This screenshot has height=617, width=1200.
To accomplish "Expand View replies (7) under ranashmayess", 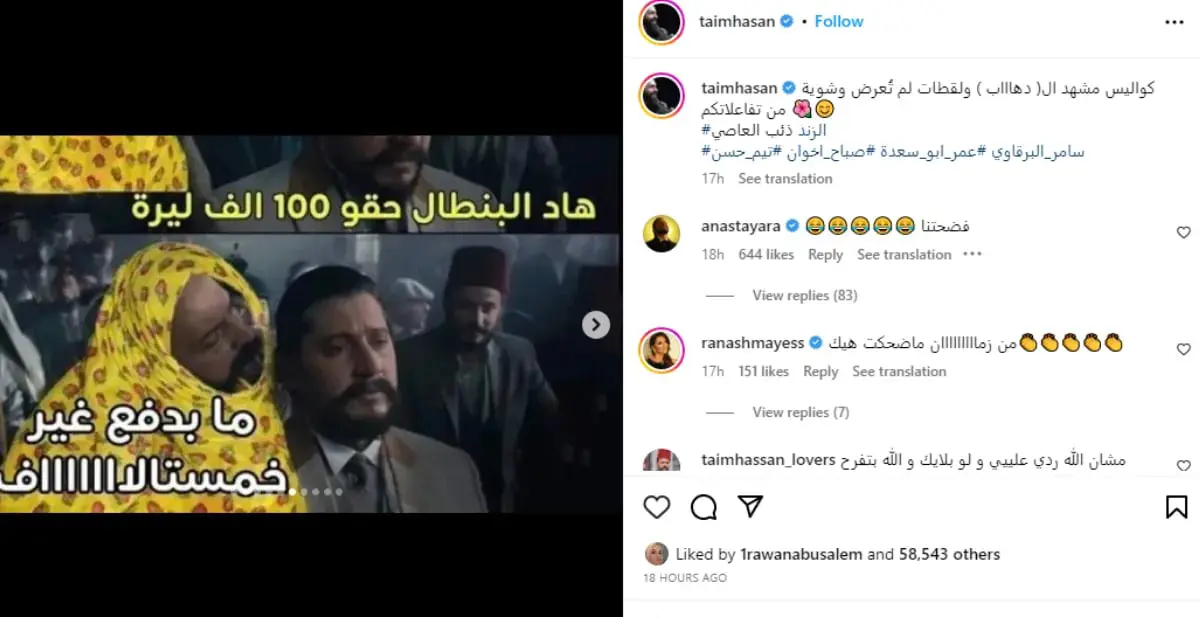I will click(801, 412).
